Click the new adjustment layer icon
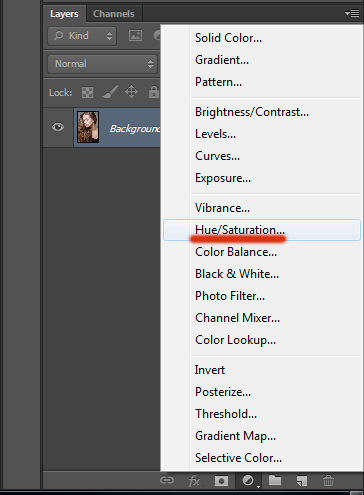The width and height of the screenshot is (364, 495). coord(249,481)
